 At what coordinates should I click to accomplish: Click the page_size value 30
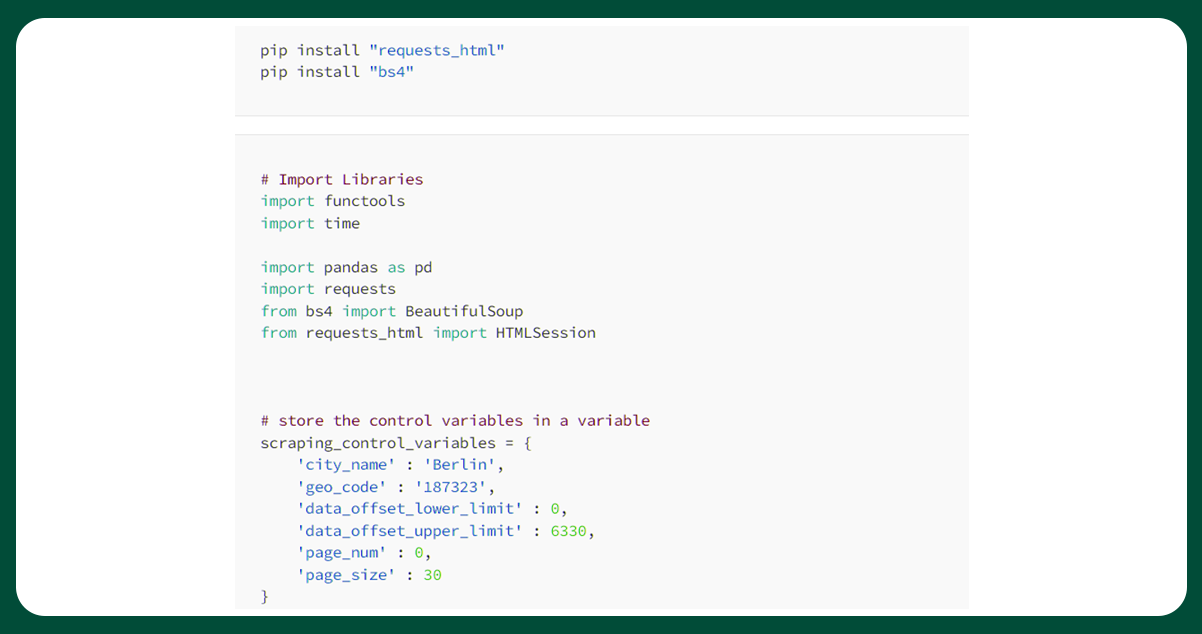(x=432, y=575)
